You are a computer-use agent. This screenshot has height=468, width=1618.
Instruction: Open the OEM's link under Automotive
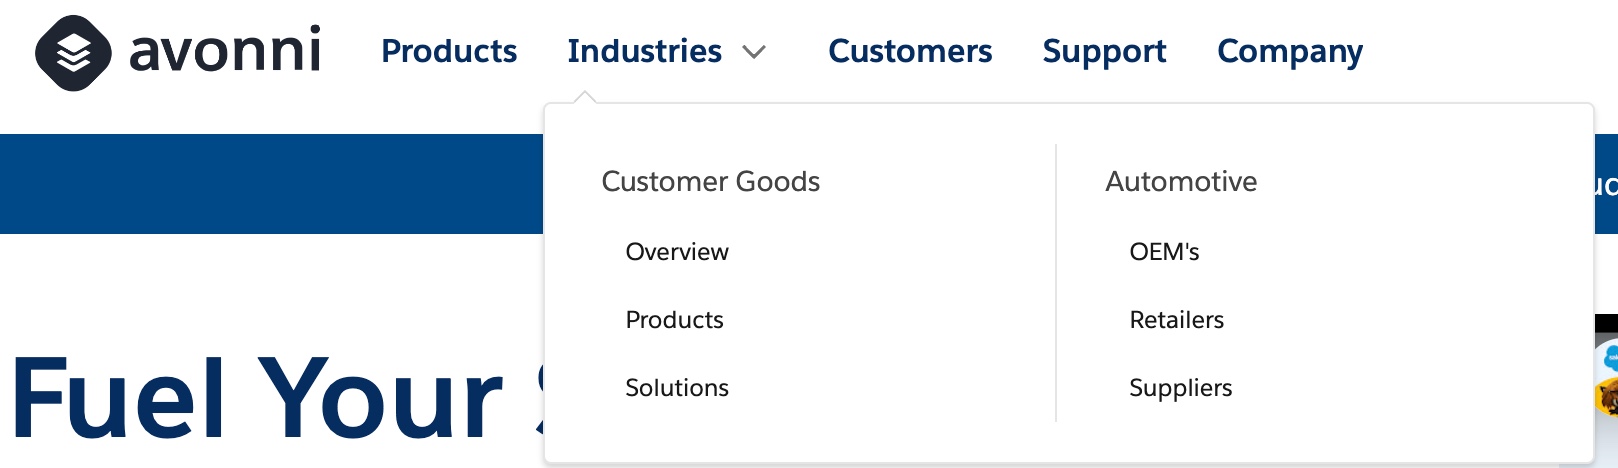point(1164,252)
